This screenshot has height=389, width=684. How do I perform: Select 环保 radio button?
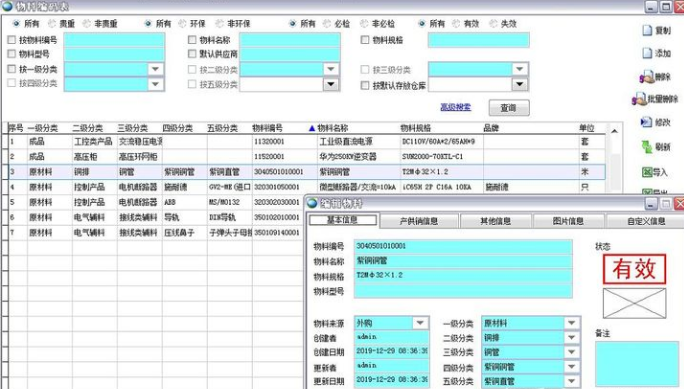tap(183, 24)
